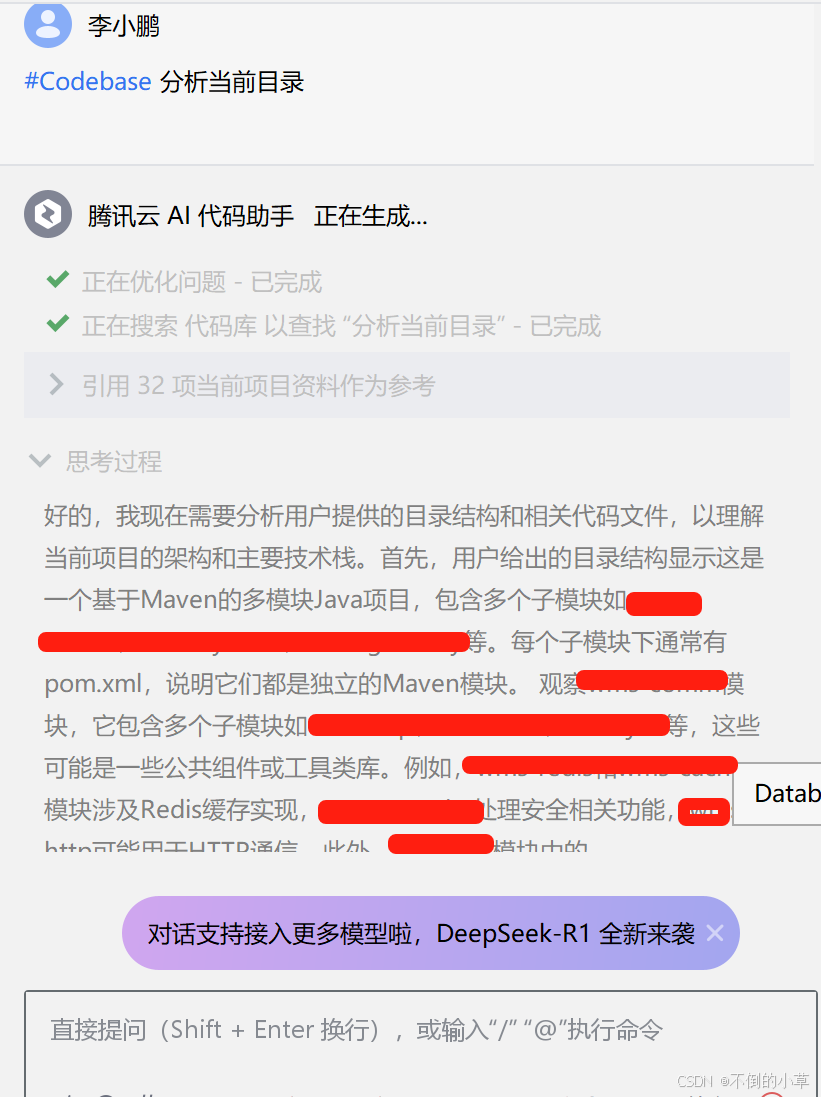
Task: Click the 正在搜索 代码库 completed step
Action: click(x=342, y=326)
